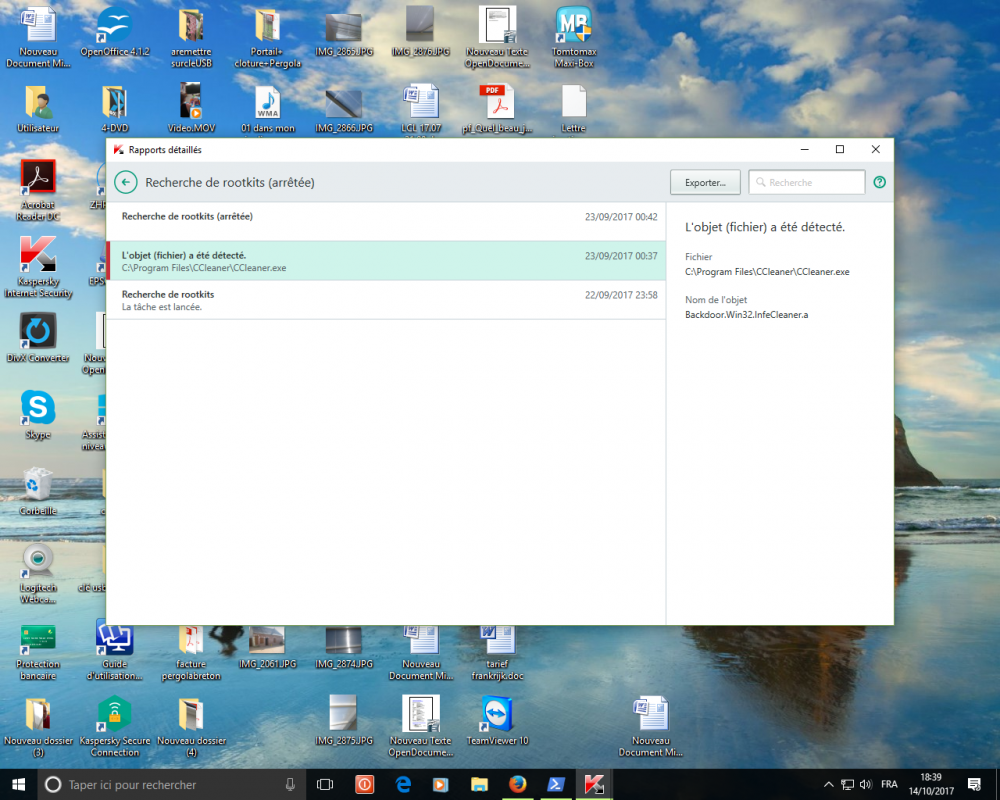Click the FRA language indicator

(x=889, y=784)
